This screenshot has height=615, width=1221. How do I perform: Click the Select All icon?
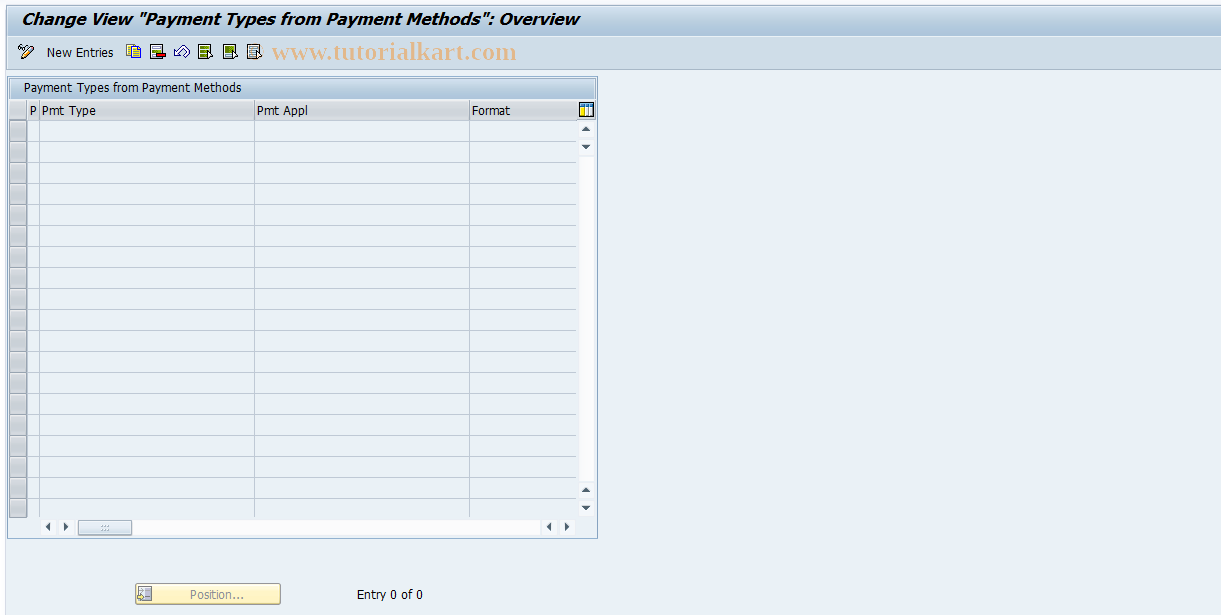pyautogui.click(x=206, y=52)
